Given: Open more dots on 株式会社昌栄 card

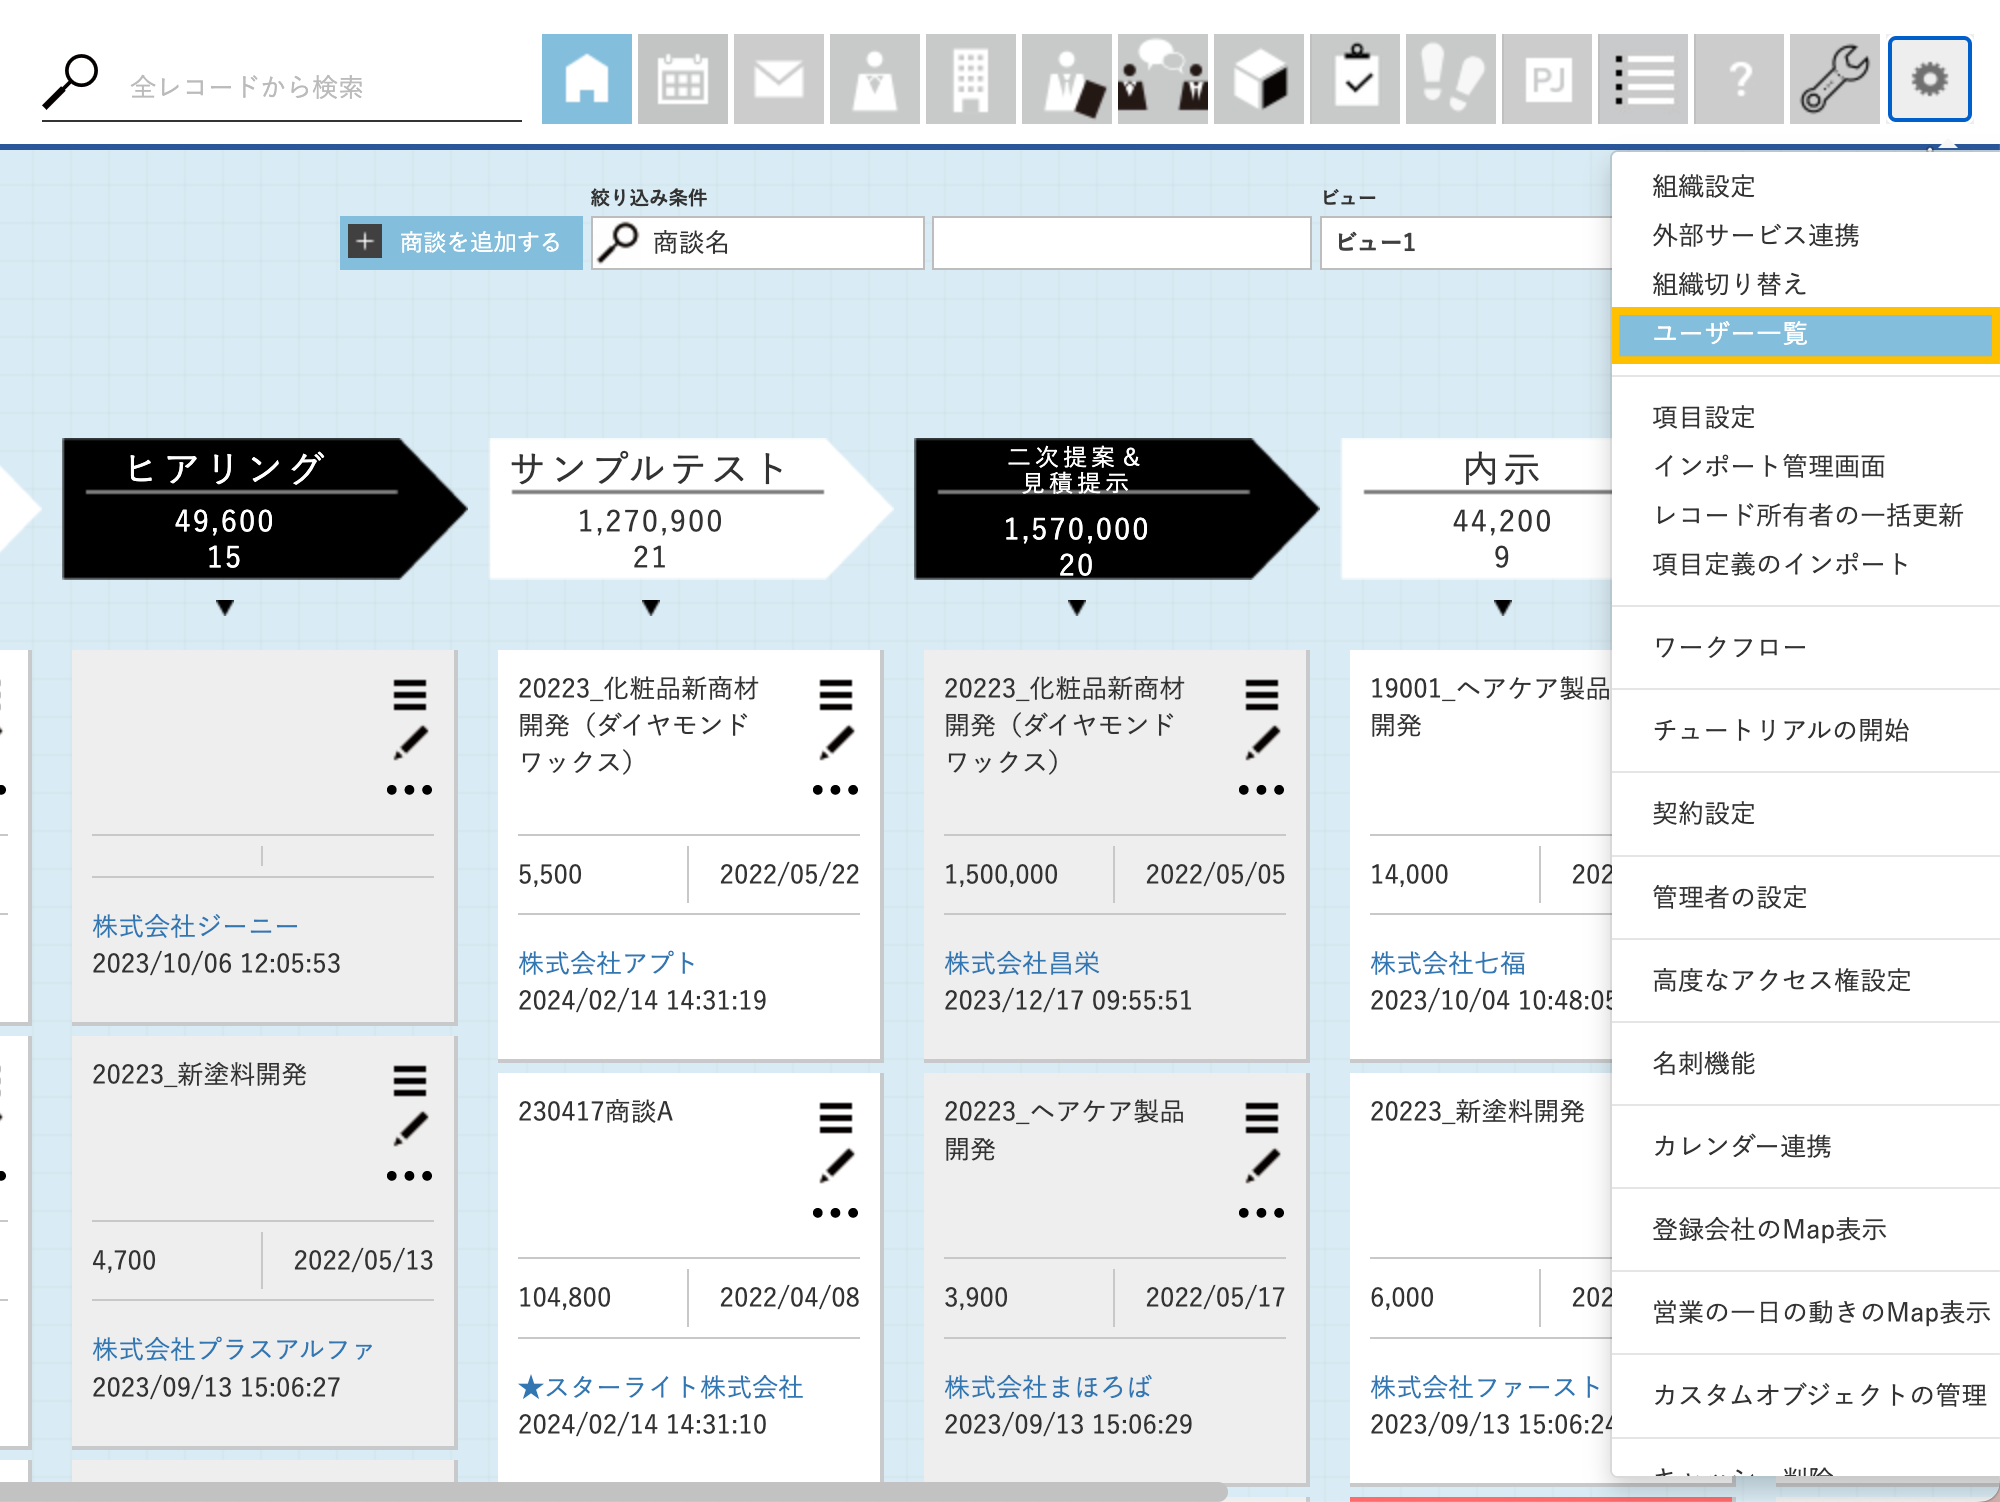Looking at the screenshot, I should click(1262, 790).
